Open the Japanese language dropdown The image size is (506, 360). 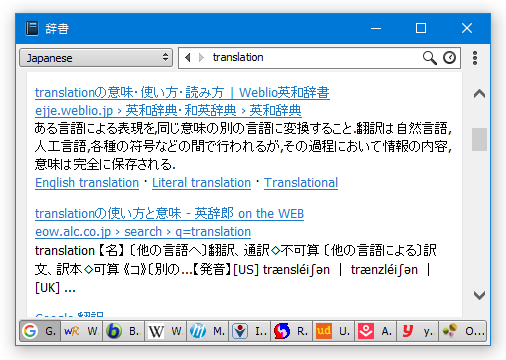coord(96,58)
